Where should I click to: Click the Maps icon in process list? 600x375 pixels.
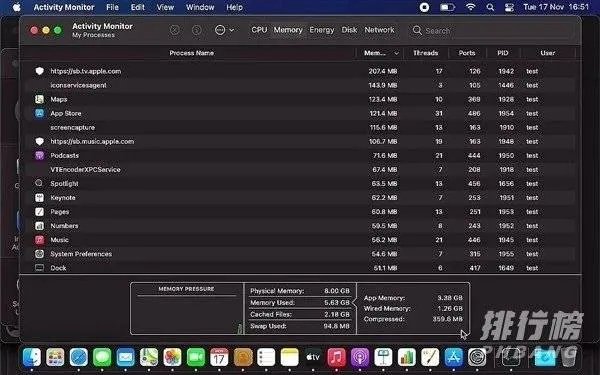click(x=39, y=99)
